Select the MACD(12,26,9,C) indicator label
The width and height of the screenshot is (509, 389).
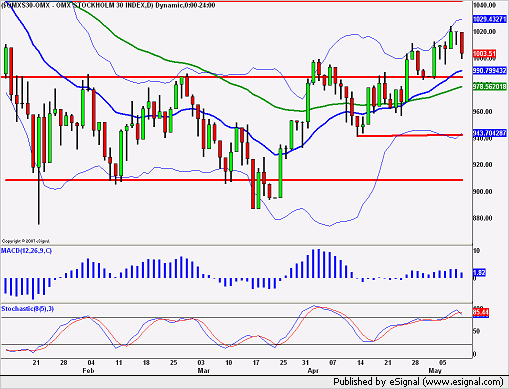click(26, 251)
